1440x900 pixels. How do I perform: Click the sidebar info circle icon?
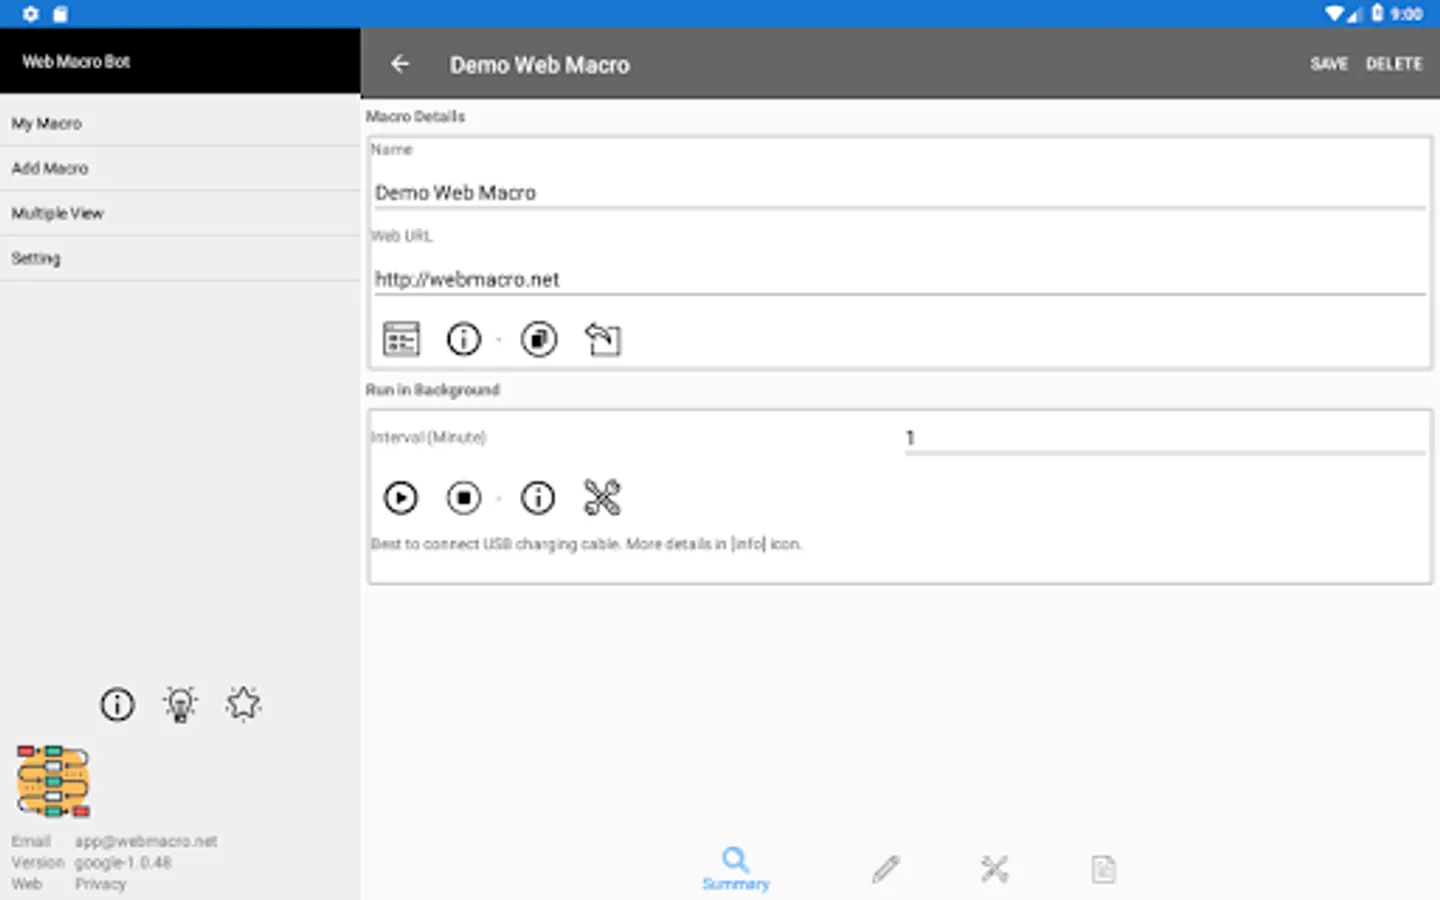117,705
